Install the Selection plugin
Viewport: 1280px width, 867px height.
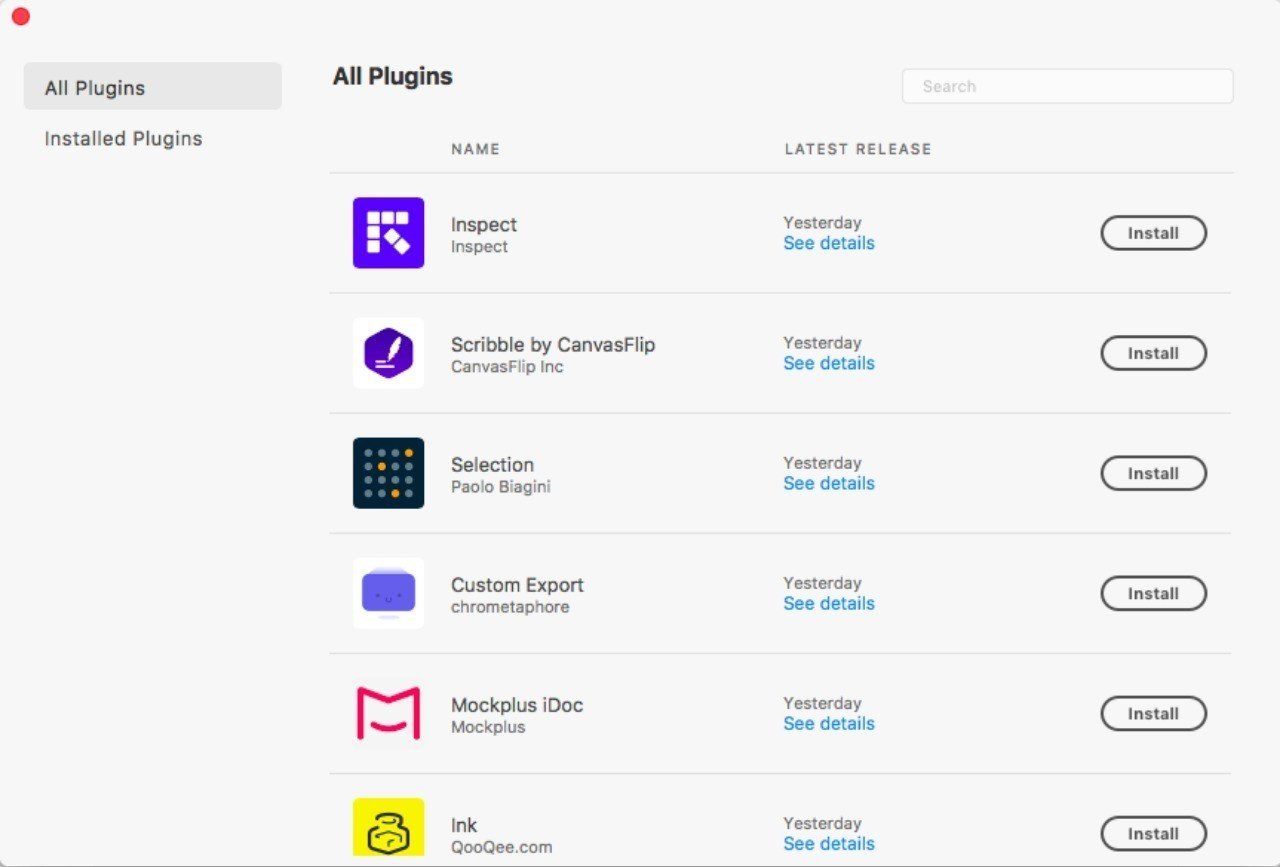pos(1153,473)
